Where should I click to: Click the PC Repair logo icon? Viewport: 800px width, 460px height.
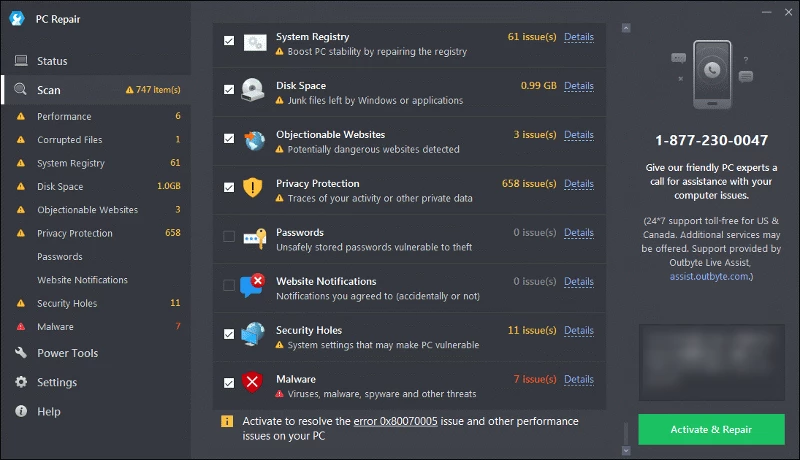17,18
